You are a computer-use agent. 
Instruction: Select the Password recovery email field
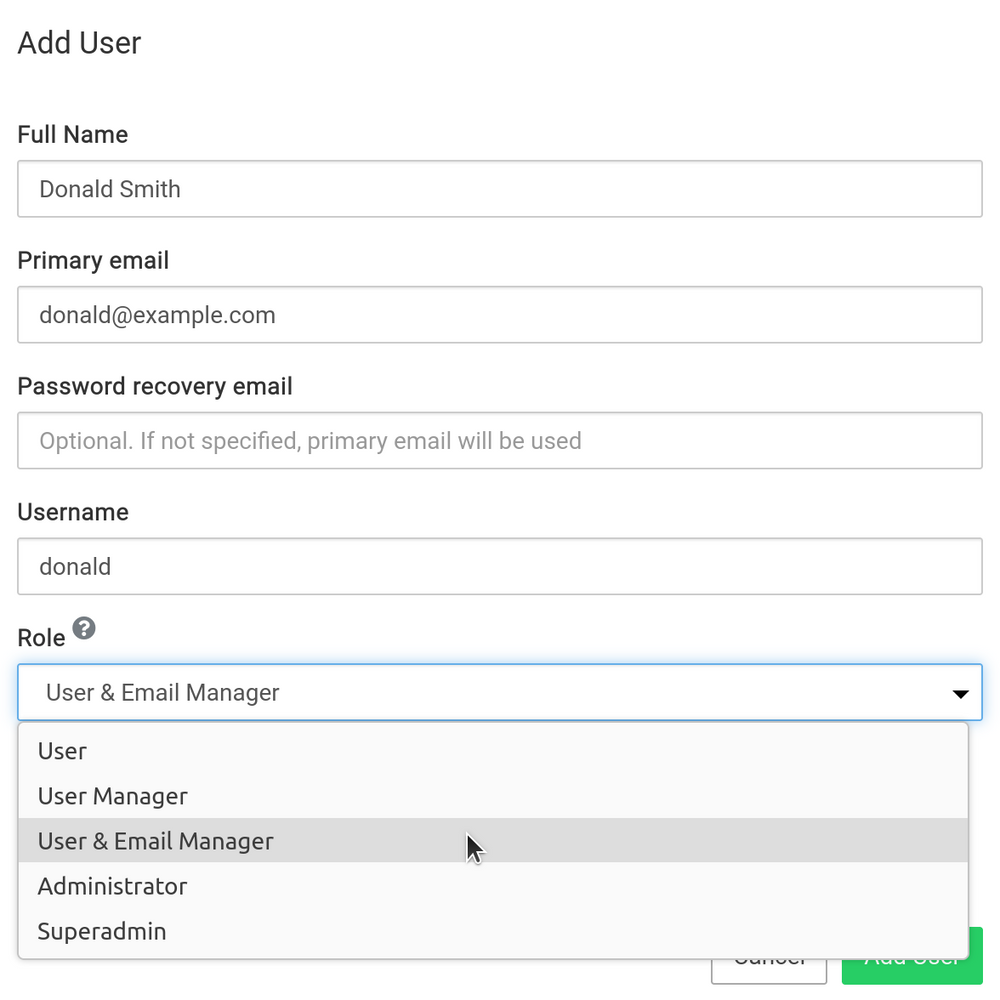500,441
